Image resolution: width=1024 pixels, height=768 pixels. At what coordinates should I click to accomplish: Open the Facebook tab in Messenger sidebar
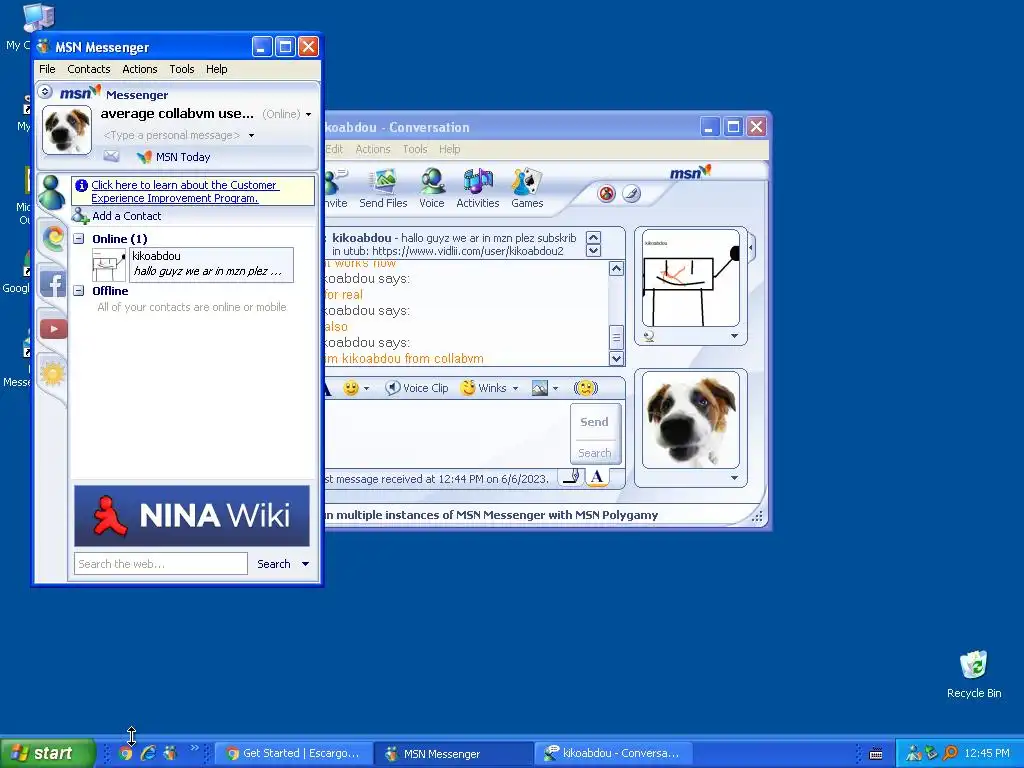[x=53, y=284]
